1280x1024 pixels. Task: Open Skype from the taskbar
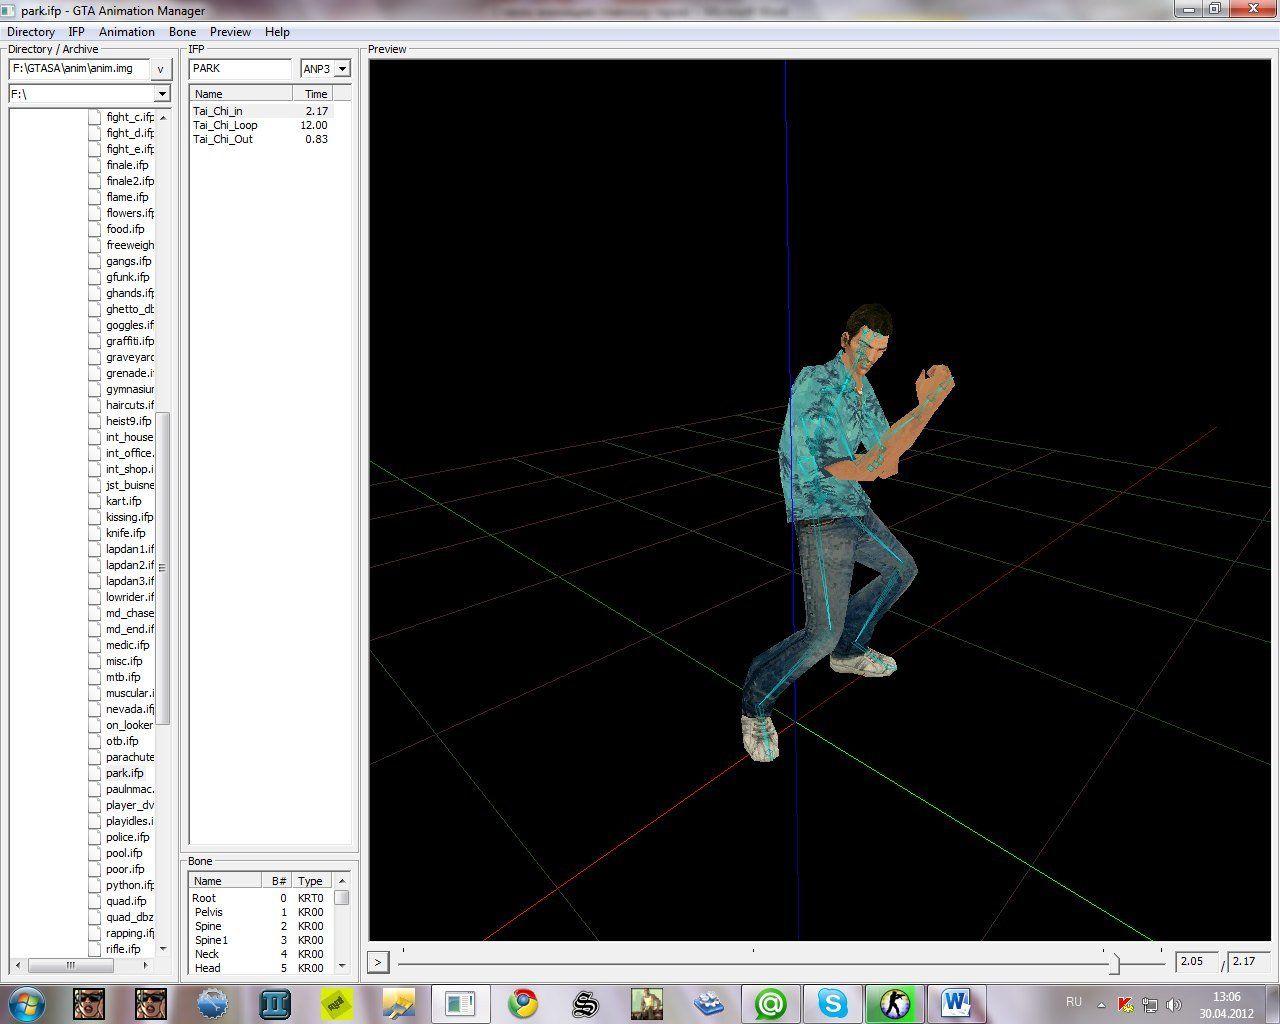click(832, 1003)
